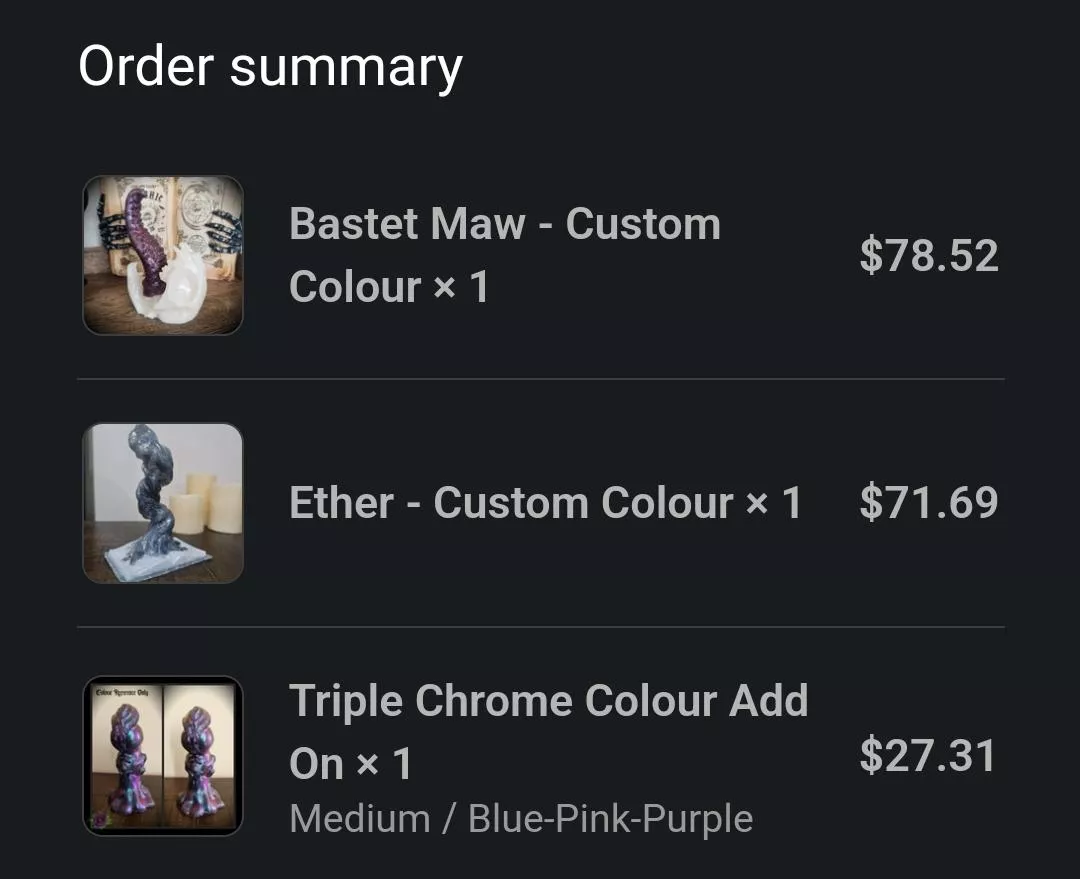Viewport: 1080px width, 879px height.
Task: Click the "Medium" size variant text
Action: pos(359,819)
